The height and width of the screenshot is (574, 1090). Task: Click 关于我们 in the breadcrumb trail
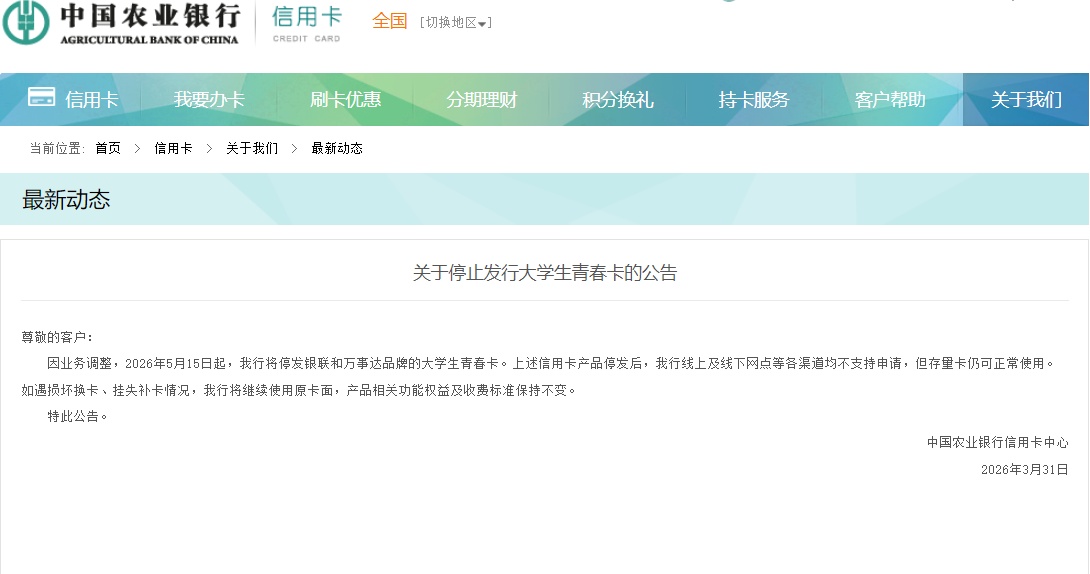(x=252, y=148)
